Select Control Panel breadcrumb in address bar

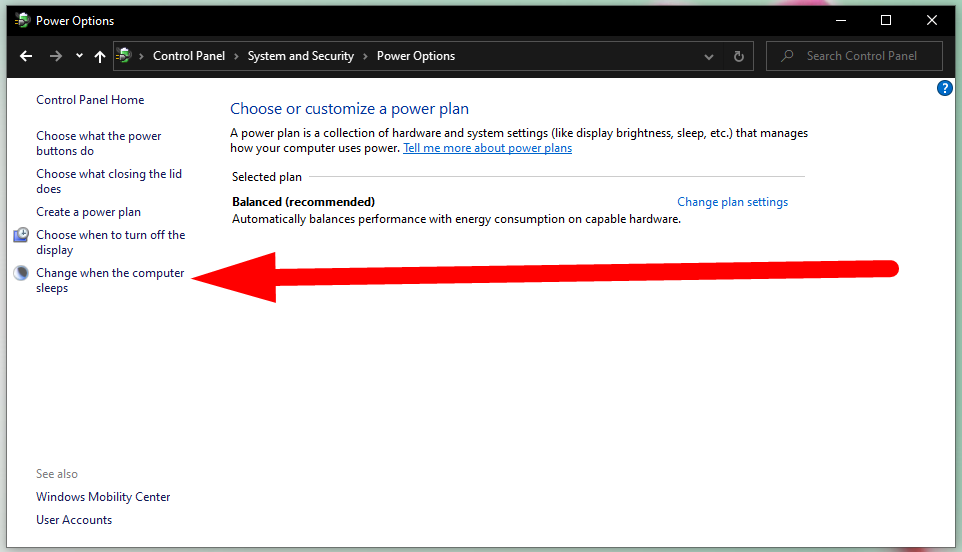click(189, 56)
